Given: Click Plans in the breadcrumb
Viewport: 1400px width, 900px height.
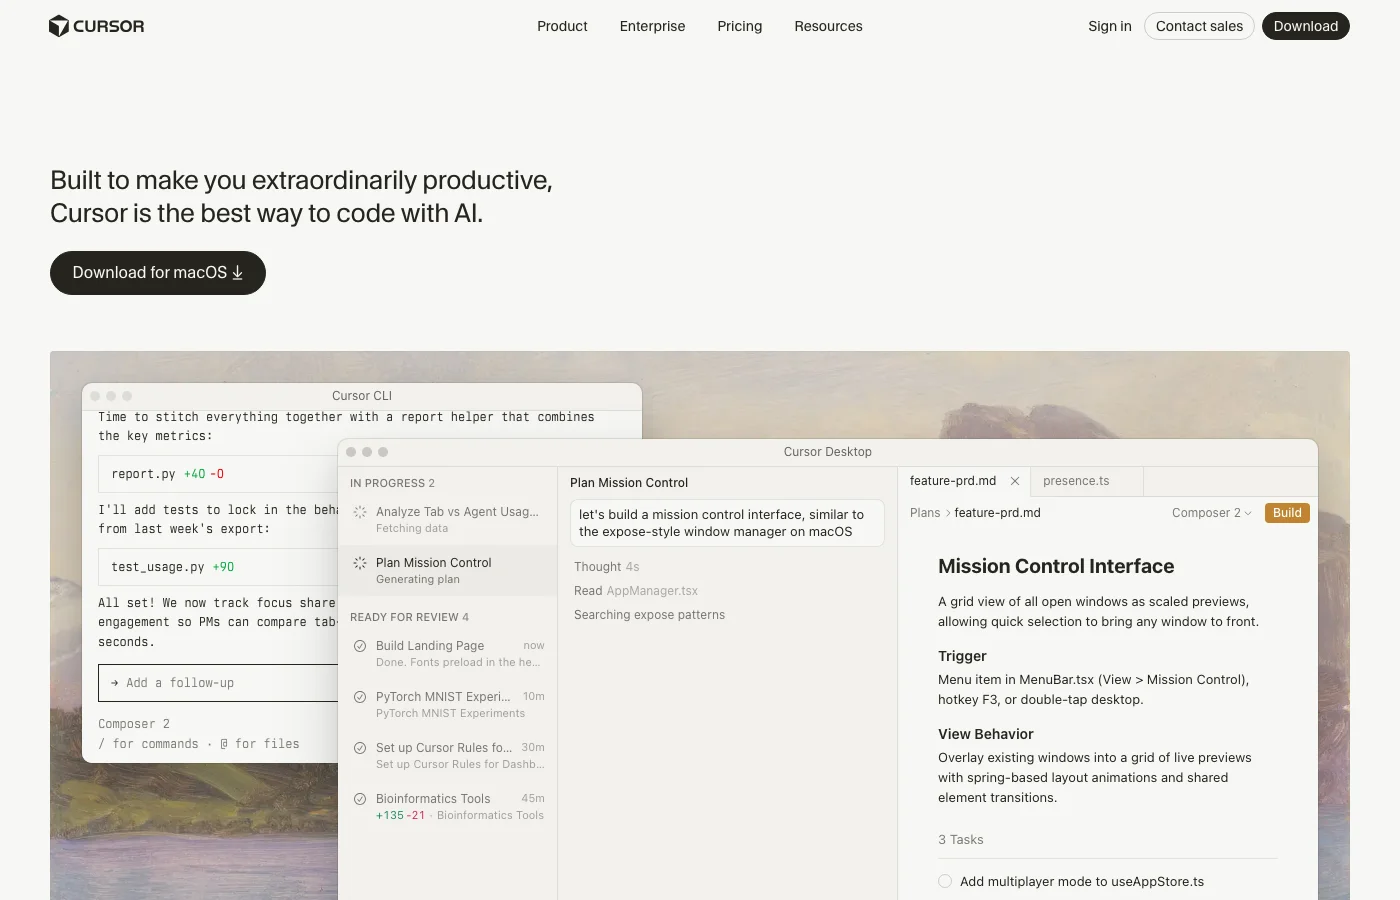Looking at the screenshot, I should pos(925,513).
